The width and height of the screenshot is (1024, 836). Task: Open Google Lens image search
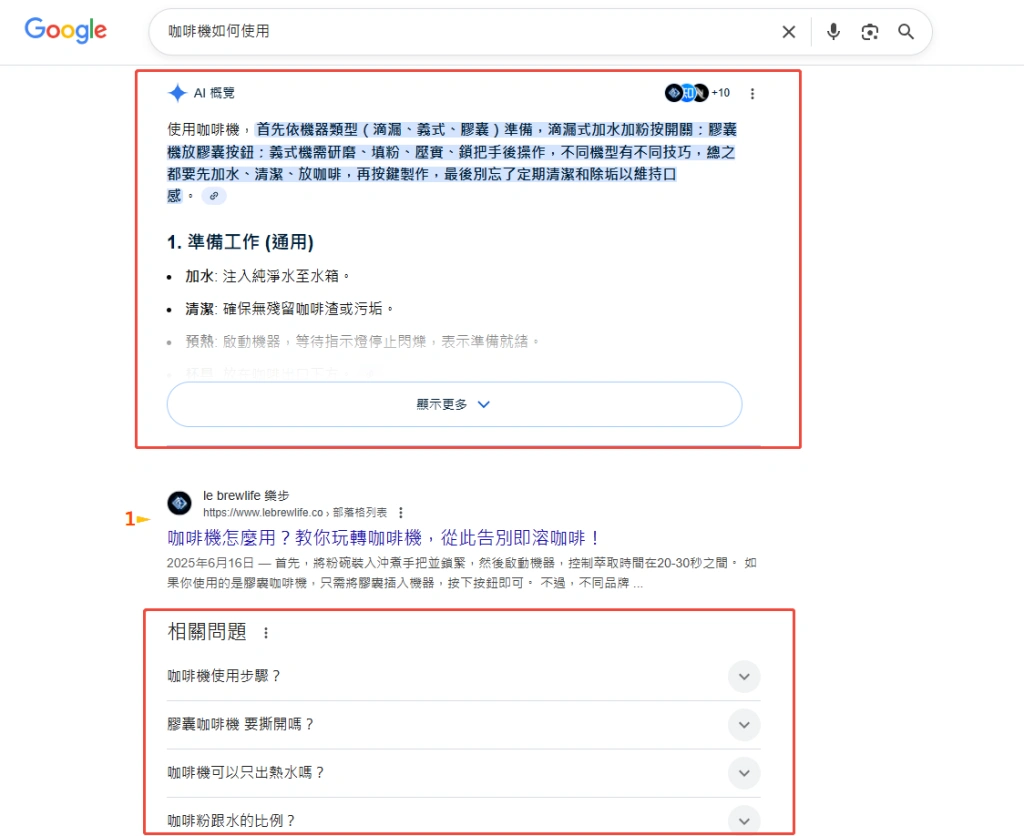(x=870, y=32)
